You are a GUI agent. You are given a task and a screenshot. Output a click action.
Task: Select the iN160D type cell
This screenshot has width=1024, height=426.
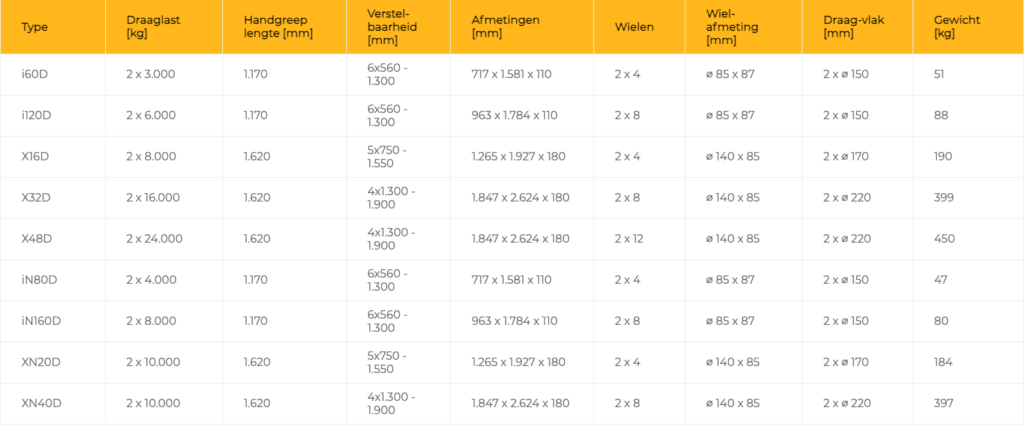click(53, 321)
